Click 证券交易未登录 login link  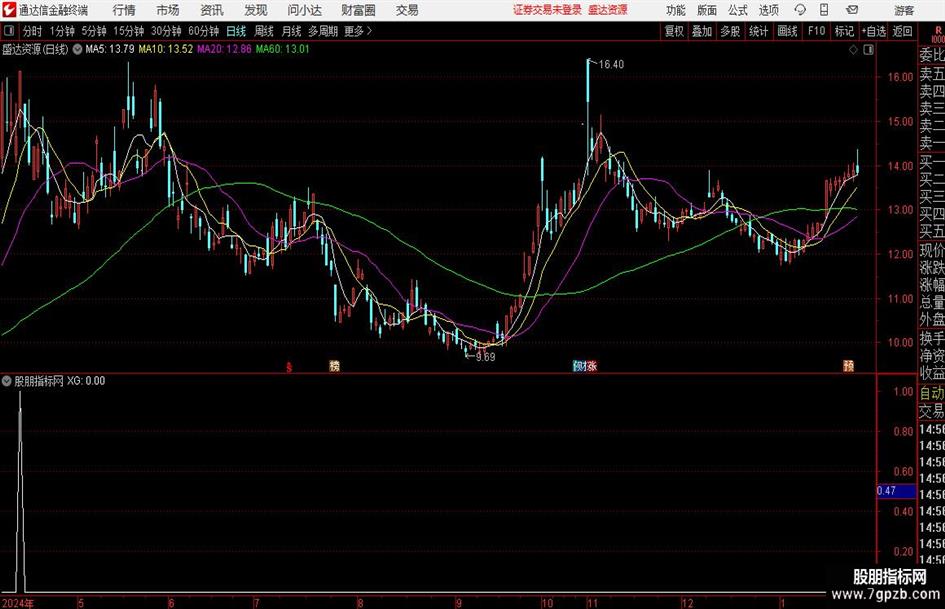click(547, 10)
